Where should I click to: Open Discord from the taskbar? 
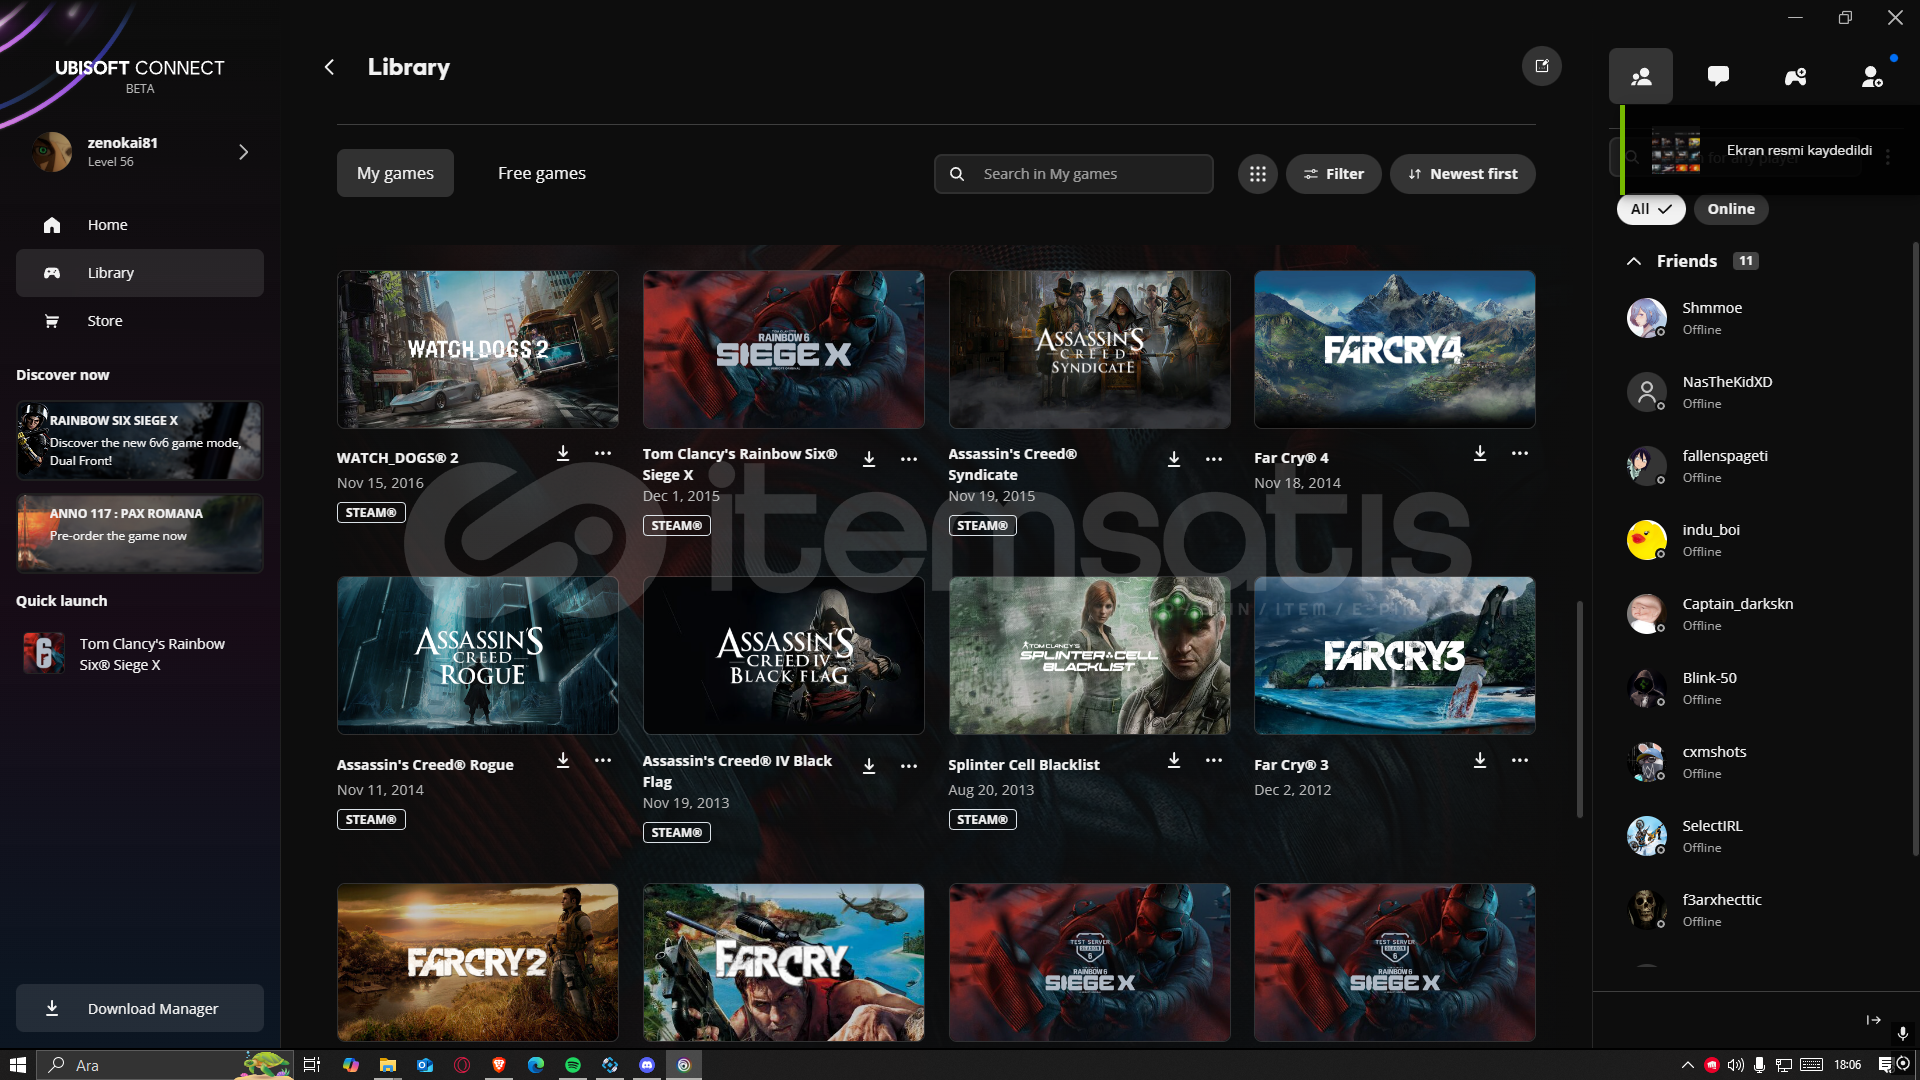pos(647,1065)
